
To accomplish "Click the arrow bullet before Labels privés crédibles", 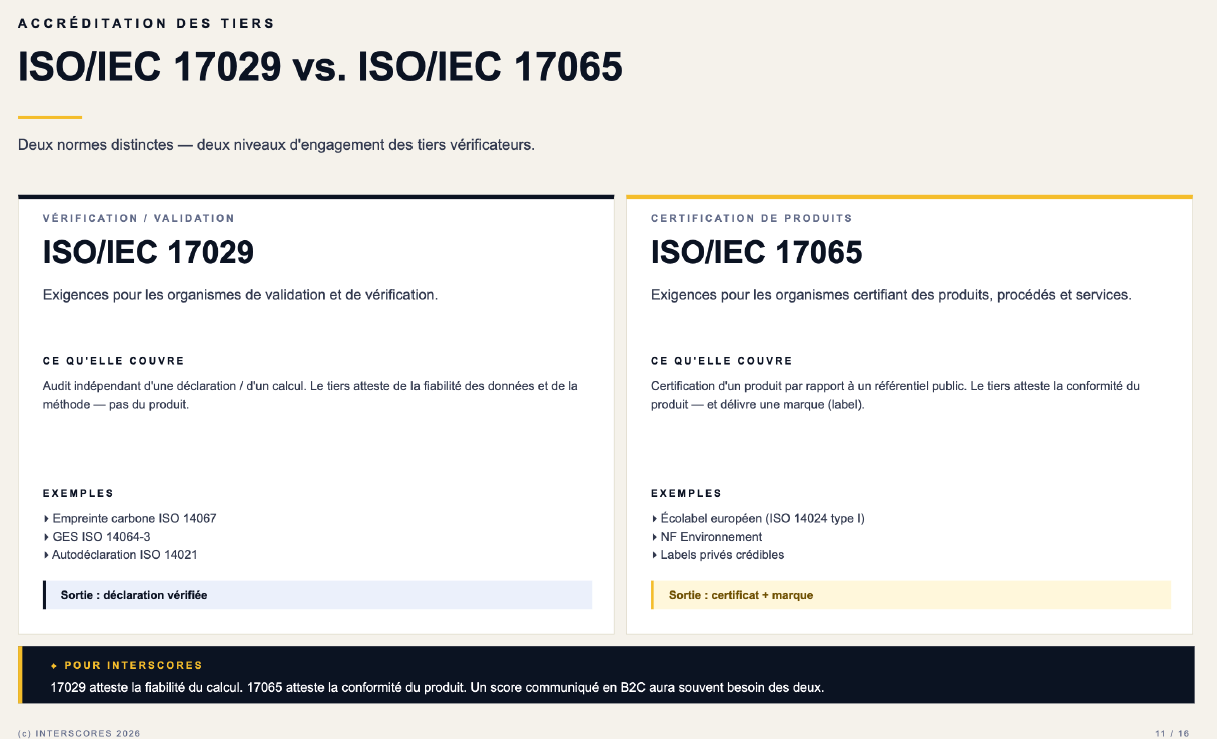I will 654,555.
